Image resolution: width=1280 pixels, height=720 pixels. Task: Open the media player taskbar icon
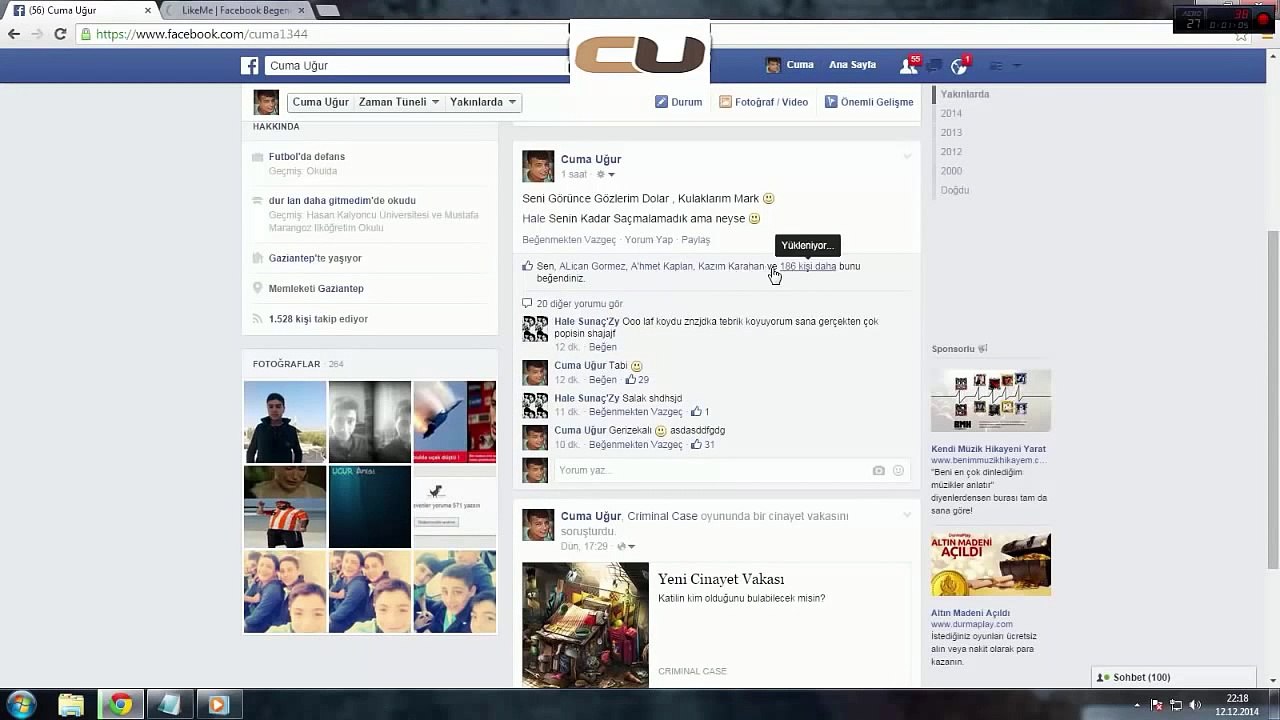pos(217,704)
